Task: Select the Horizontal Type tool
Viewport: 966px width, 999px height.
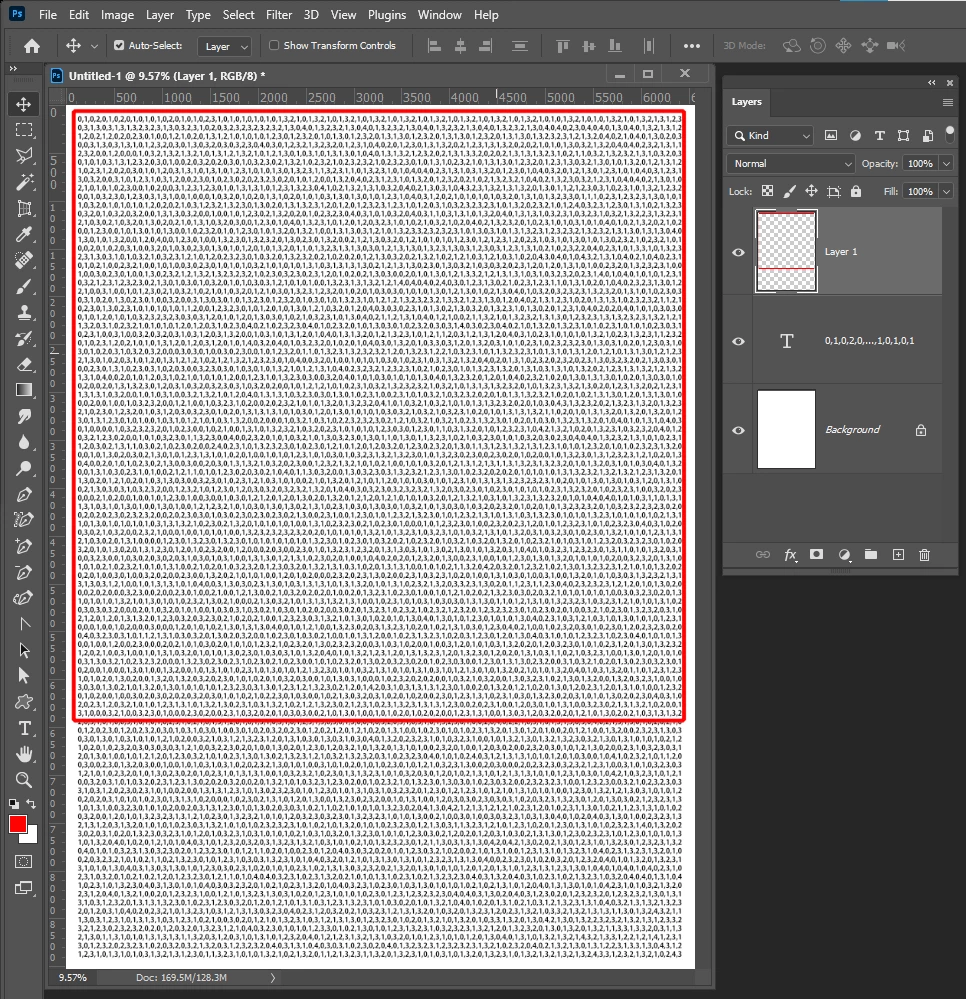Action: (24, 728)
